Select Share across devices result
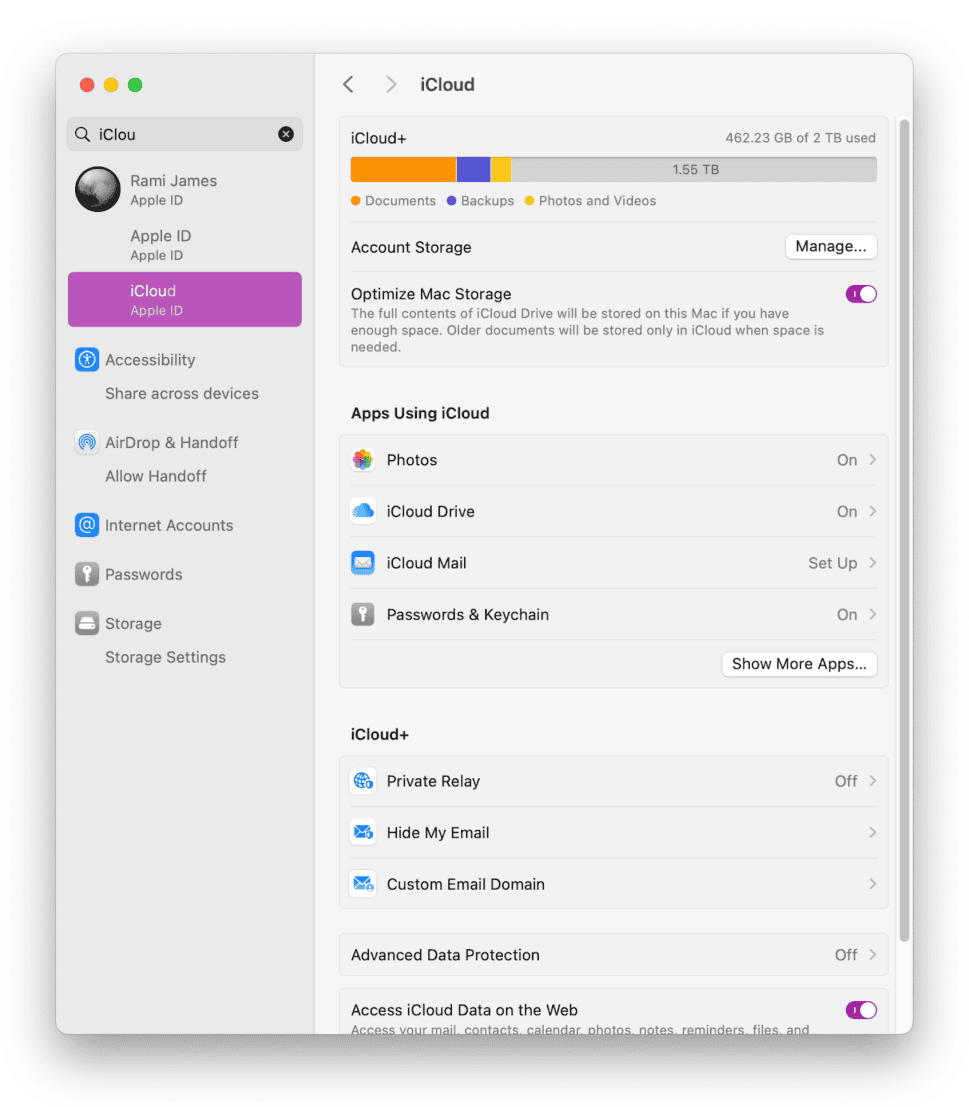 click(x=181, y=393)
